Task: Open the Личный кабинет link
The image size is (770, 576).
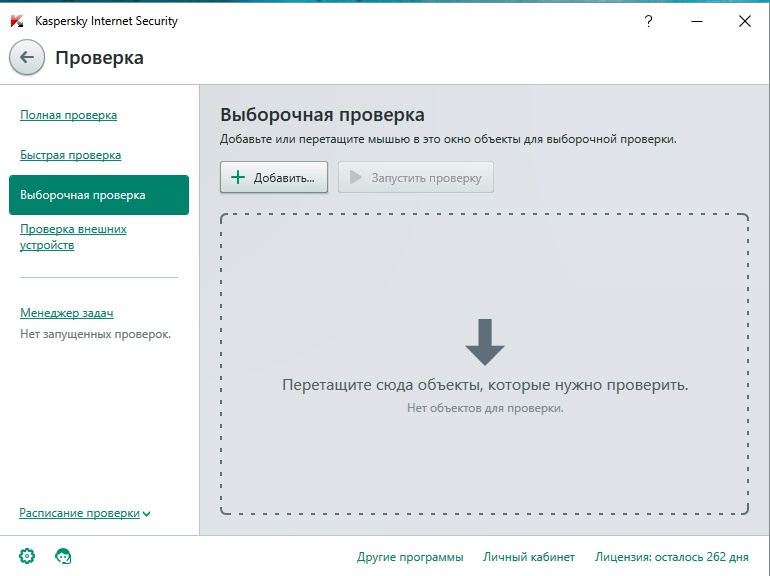Action: pyautogui.click(x=528, y=557)
